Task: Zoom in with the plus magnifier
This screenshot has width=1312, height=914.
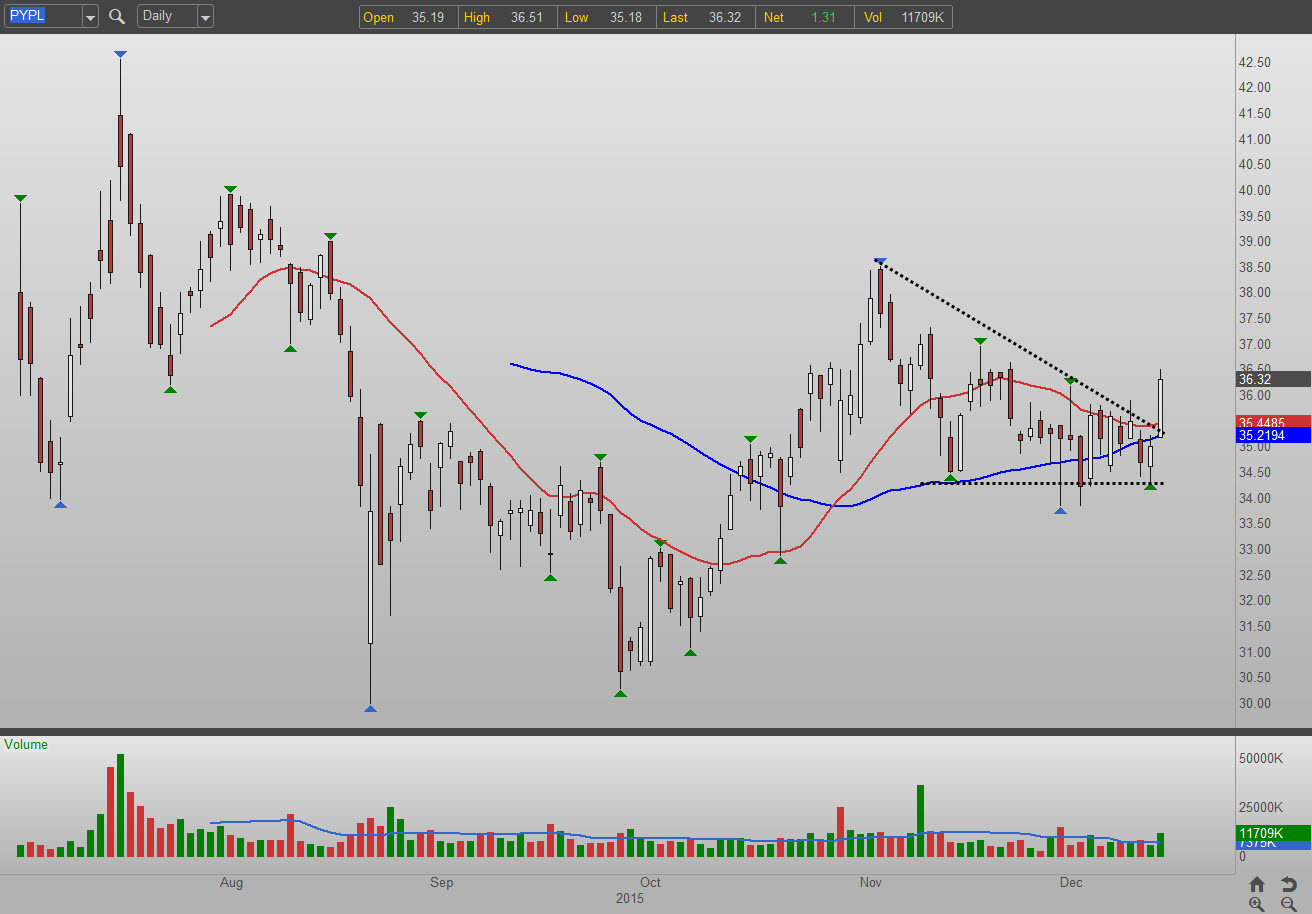Action: (x=1257, y=904)
